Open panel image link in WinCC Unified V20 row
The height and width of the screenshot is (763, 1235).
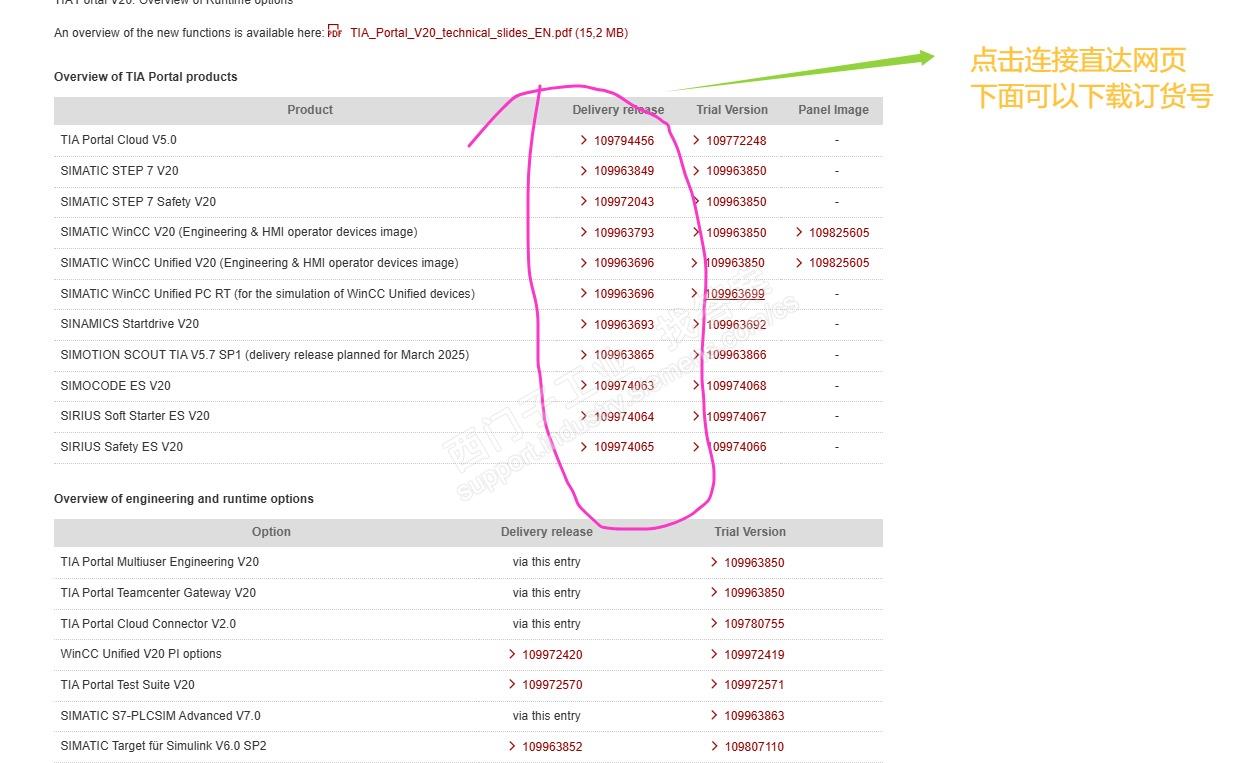839,263
